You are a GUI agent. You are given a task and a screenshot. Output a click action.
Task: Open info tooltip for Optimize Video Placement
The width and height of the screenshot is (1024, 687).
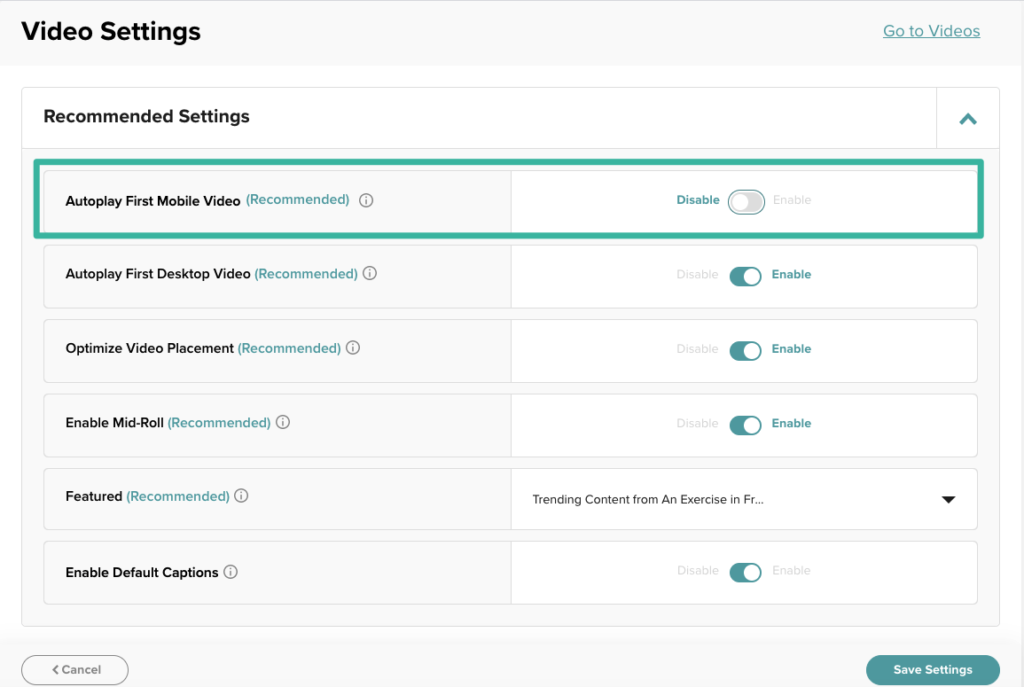(x=353, y=349)
